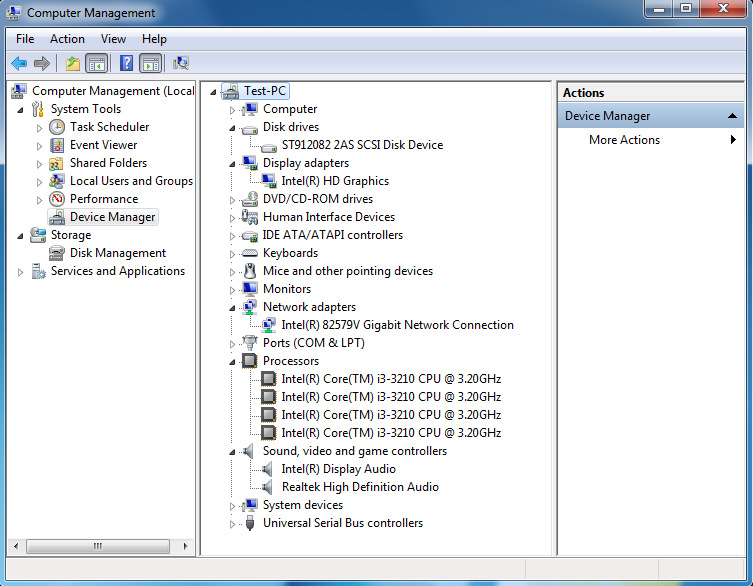This screenshot has height=586, width=753.
Task: Click the Forward arrow toolbar icon
Action: 42,63
